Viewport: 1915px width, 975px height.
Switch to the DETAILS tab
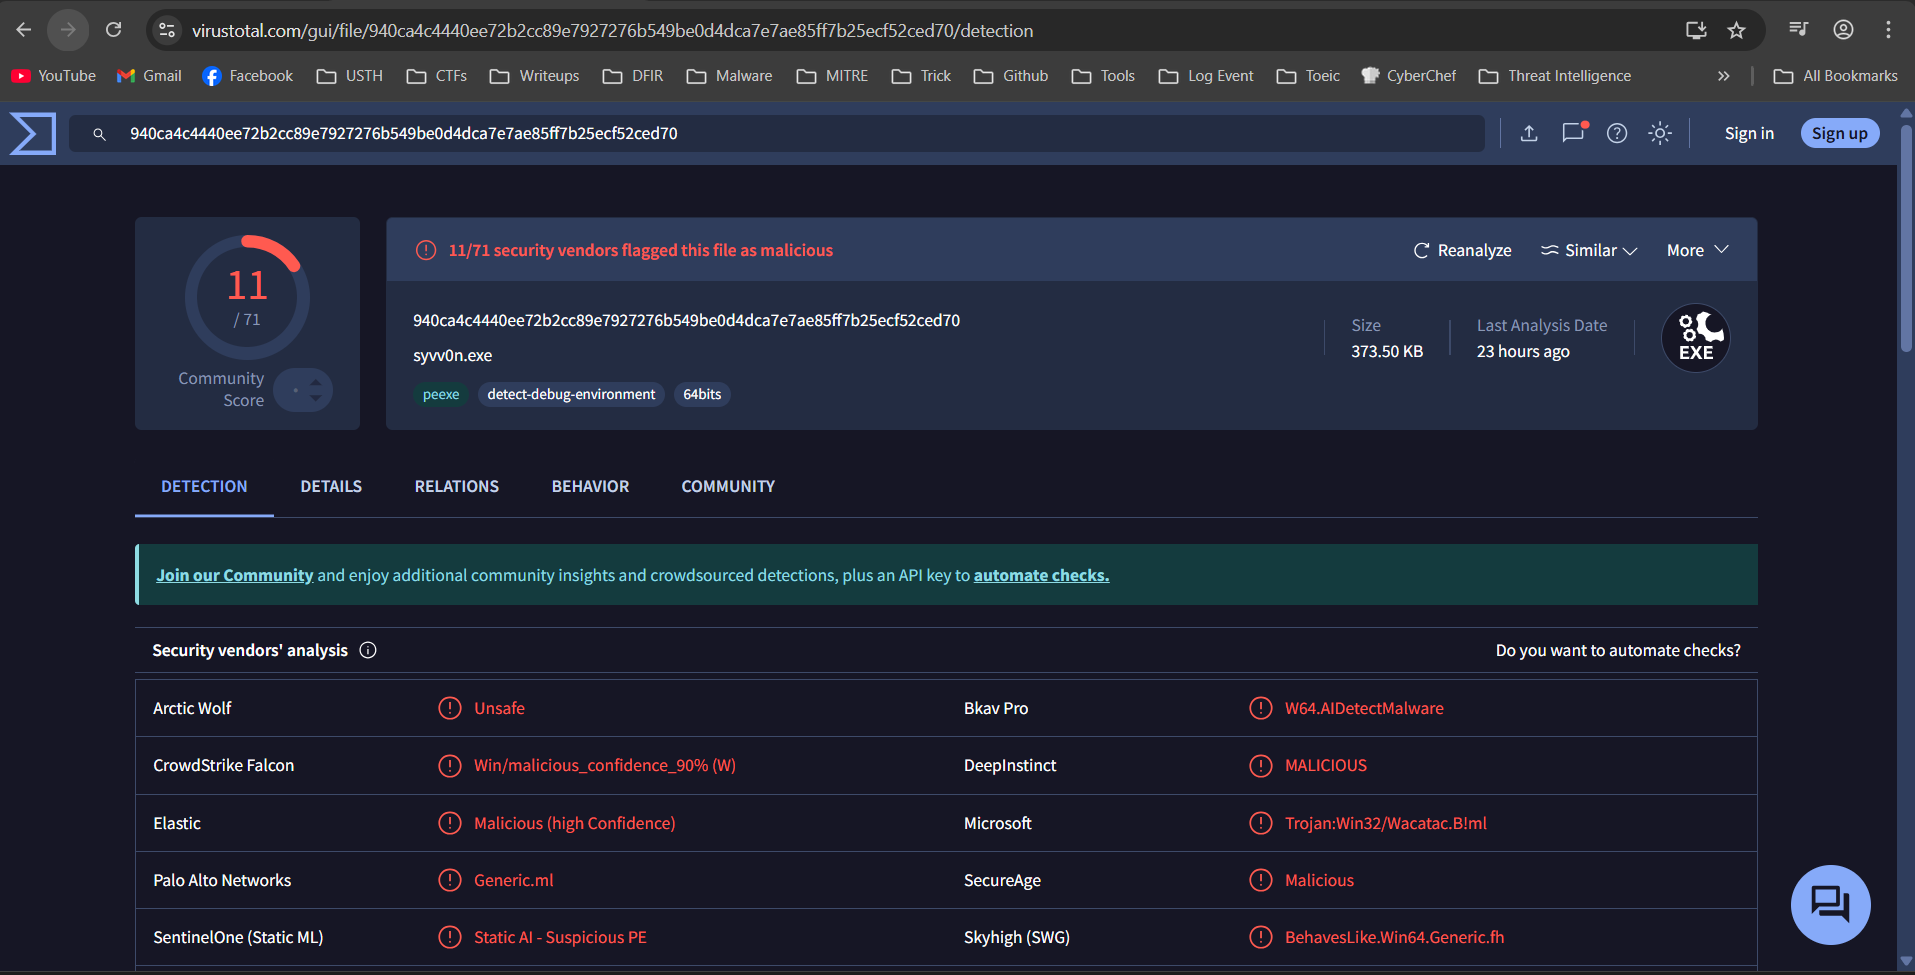tap(331, 487)
